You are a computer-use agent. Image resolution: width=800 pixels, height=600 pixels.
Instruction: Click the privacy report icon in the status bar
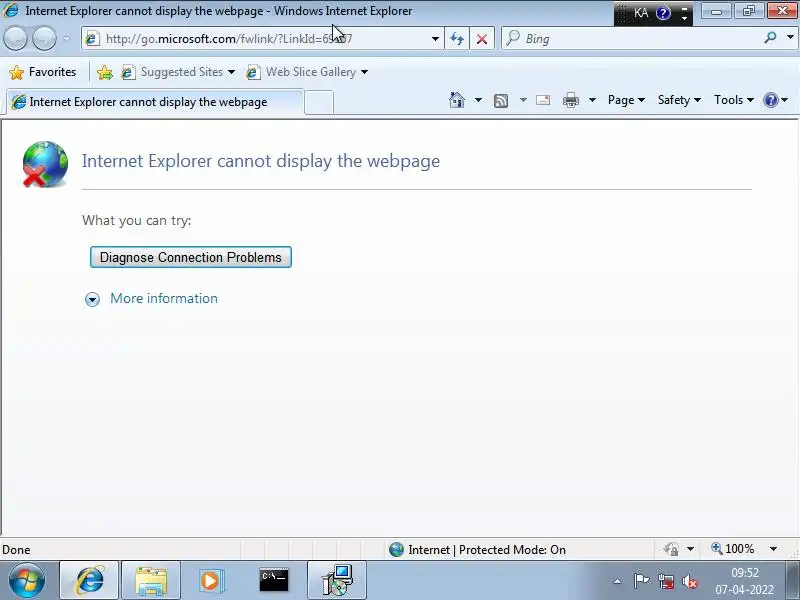[671, 549]
